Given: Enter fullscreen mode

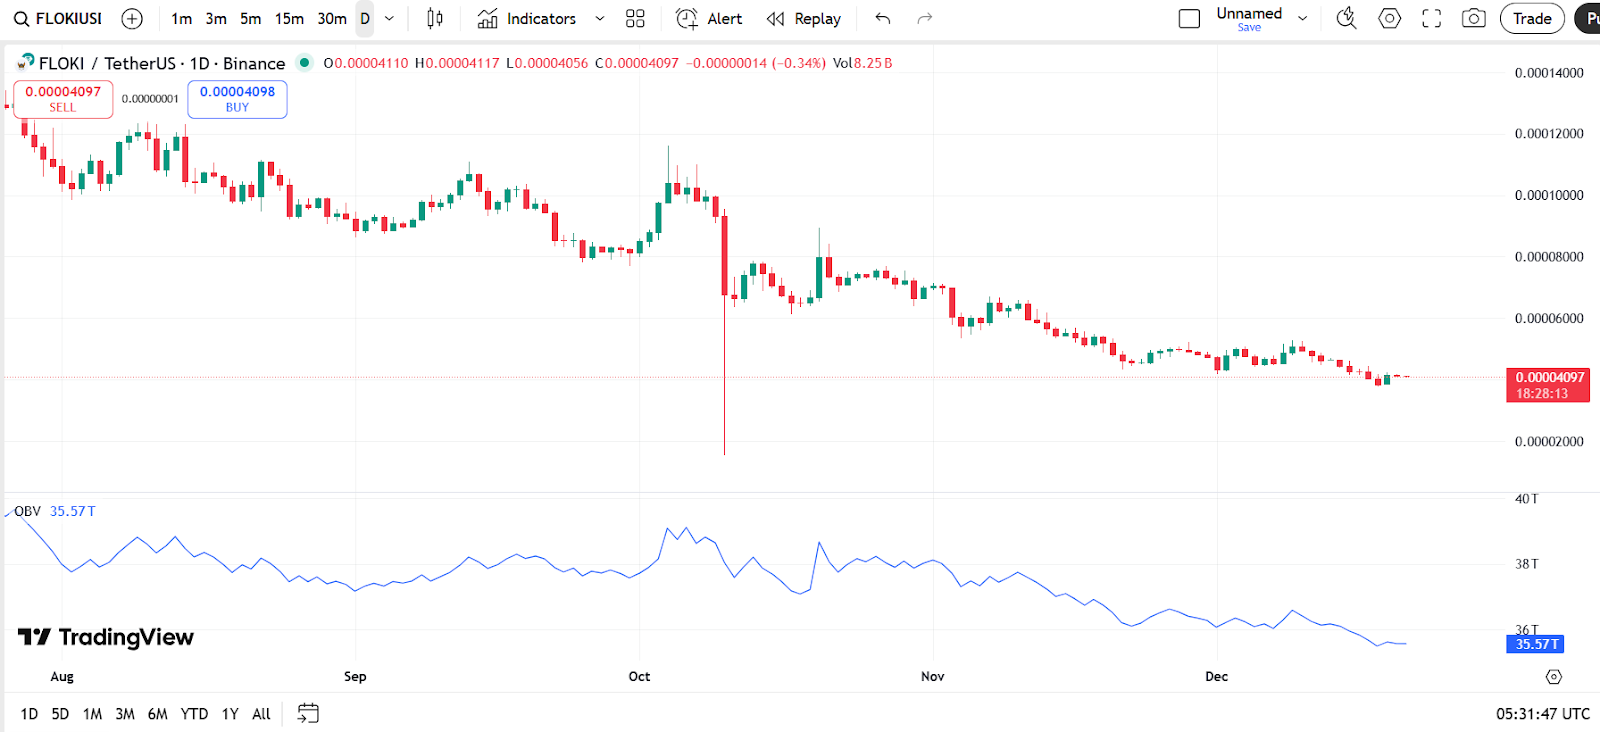Looking at the screenshot, I should (x=1432, y=19).
